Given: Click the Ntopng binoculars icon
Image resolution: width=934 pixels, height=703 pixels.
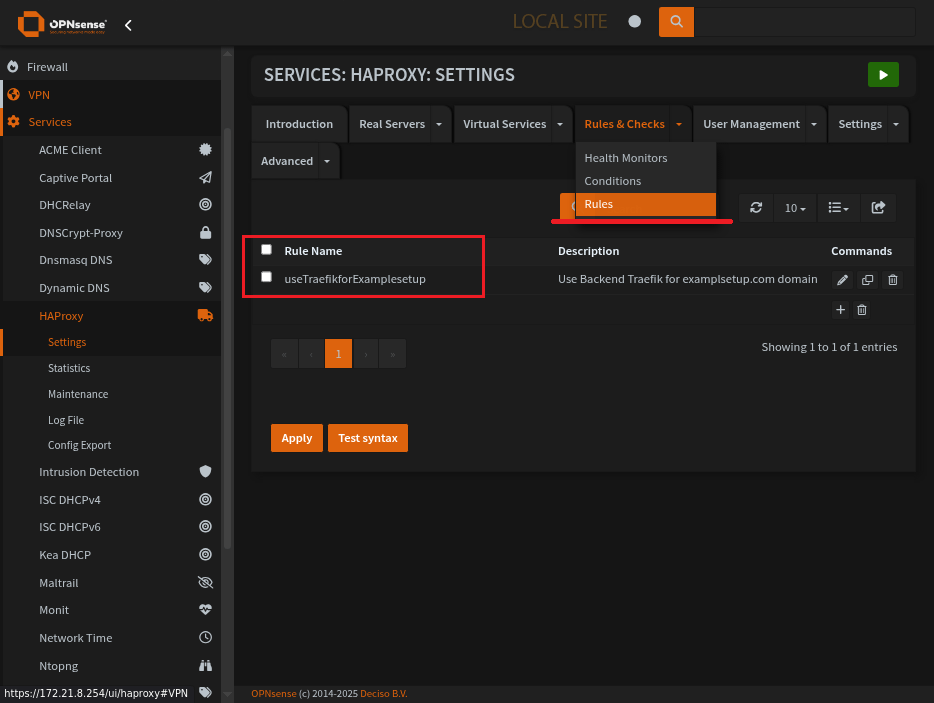Looking at the screenshot, I should [x=206, y=665].
